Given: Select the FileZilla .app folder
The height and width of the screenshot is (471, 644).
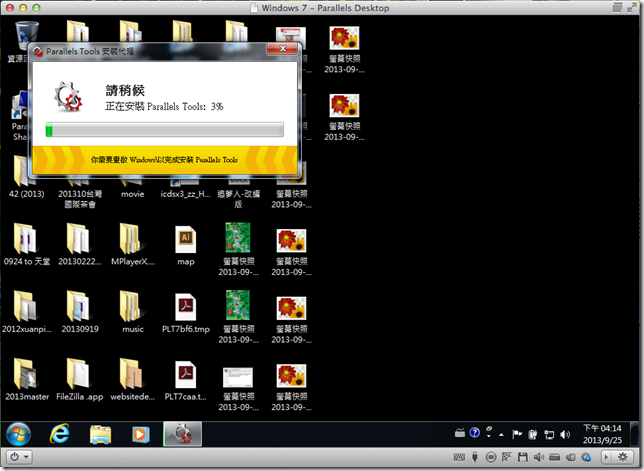Looking at the screenshot, I should [x=80, y=380].
